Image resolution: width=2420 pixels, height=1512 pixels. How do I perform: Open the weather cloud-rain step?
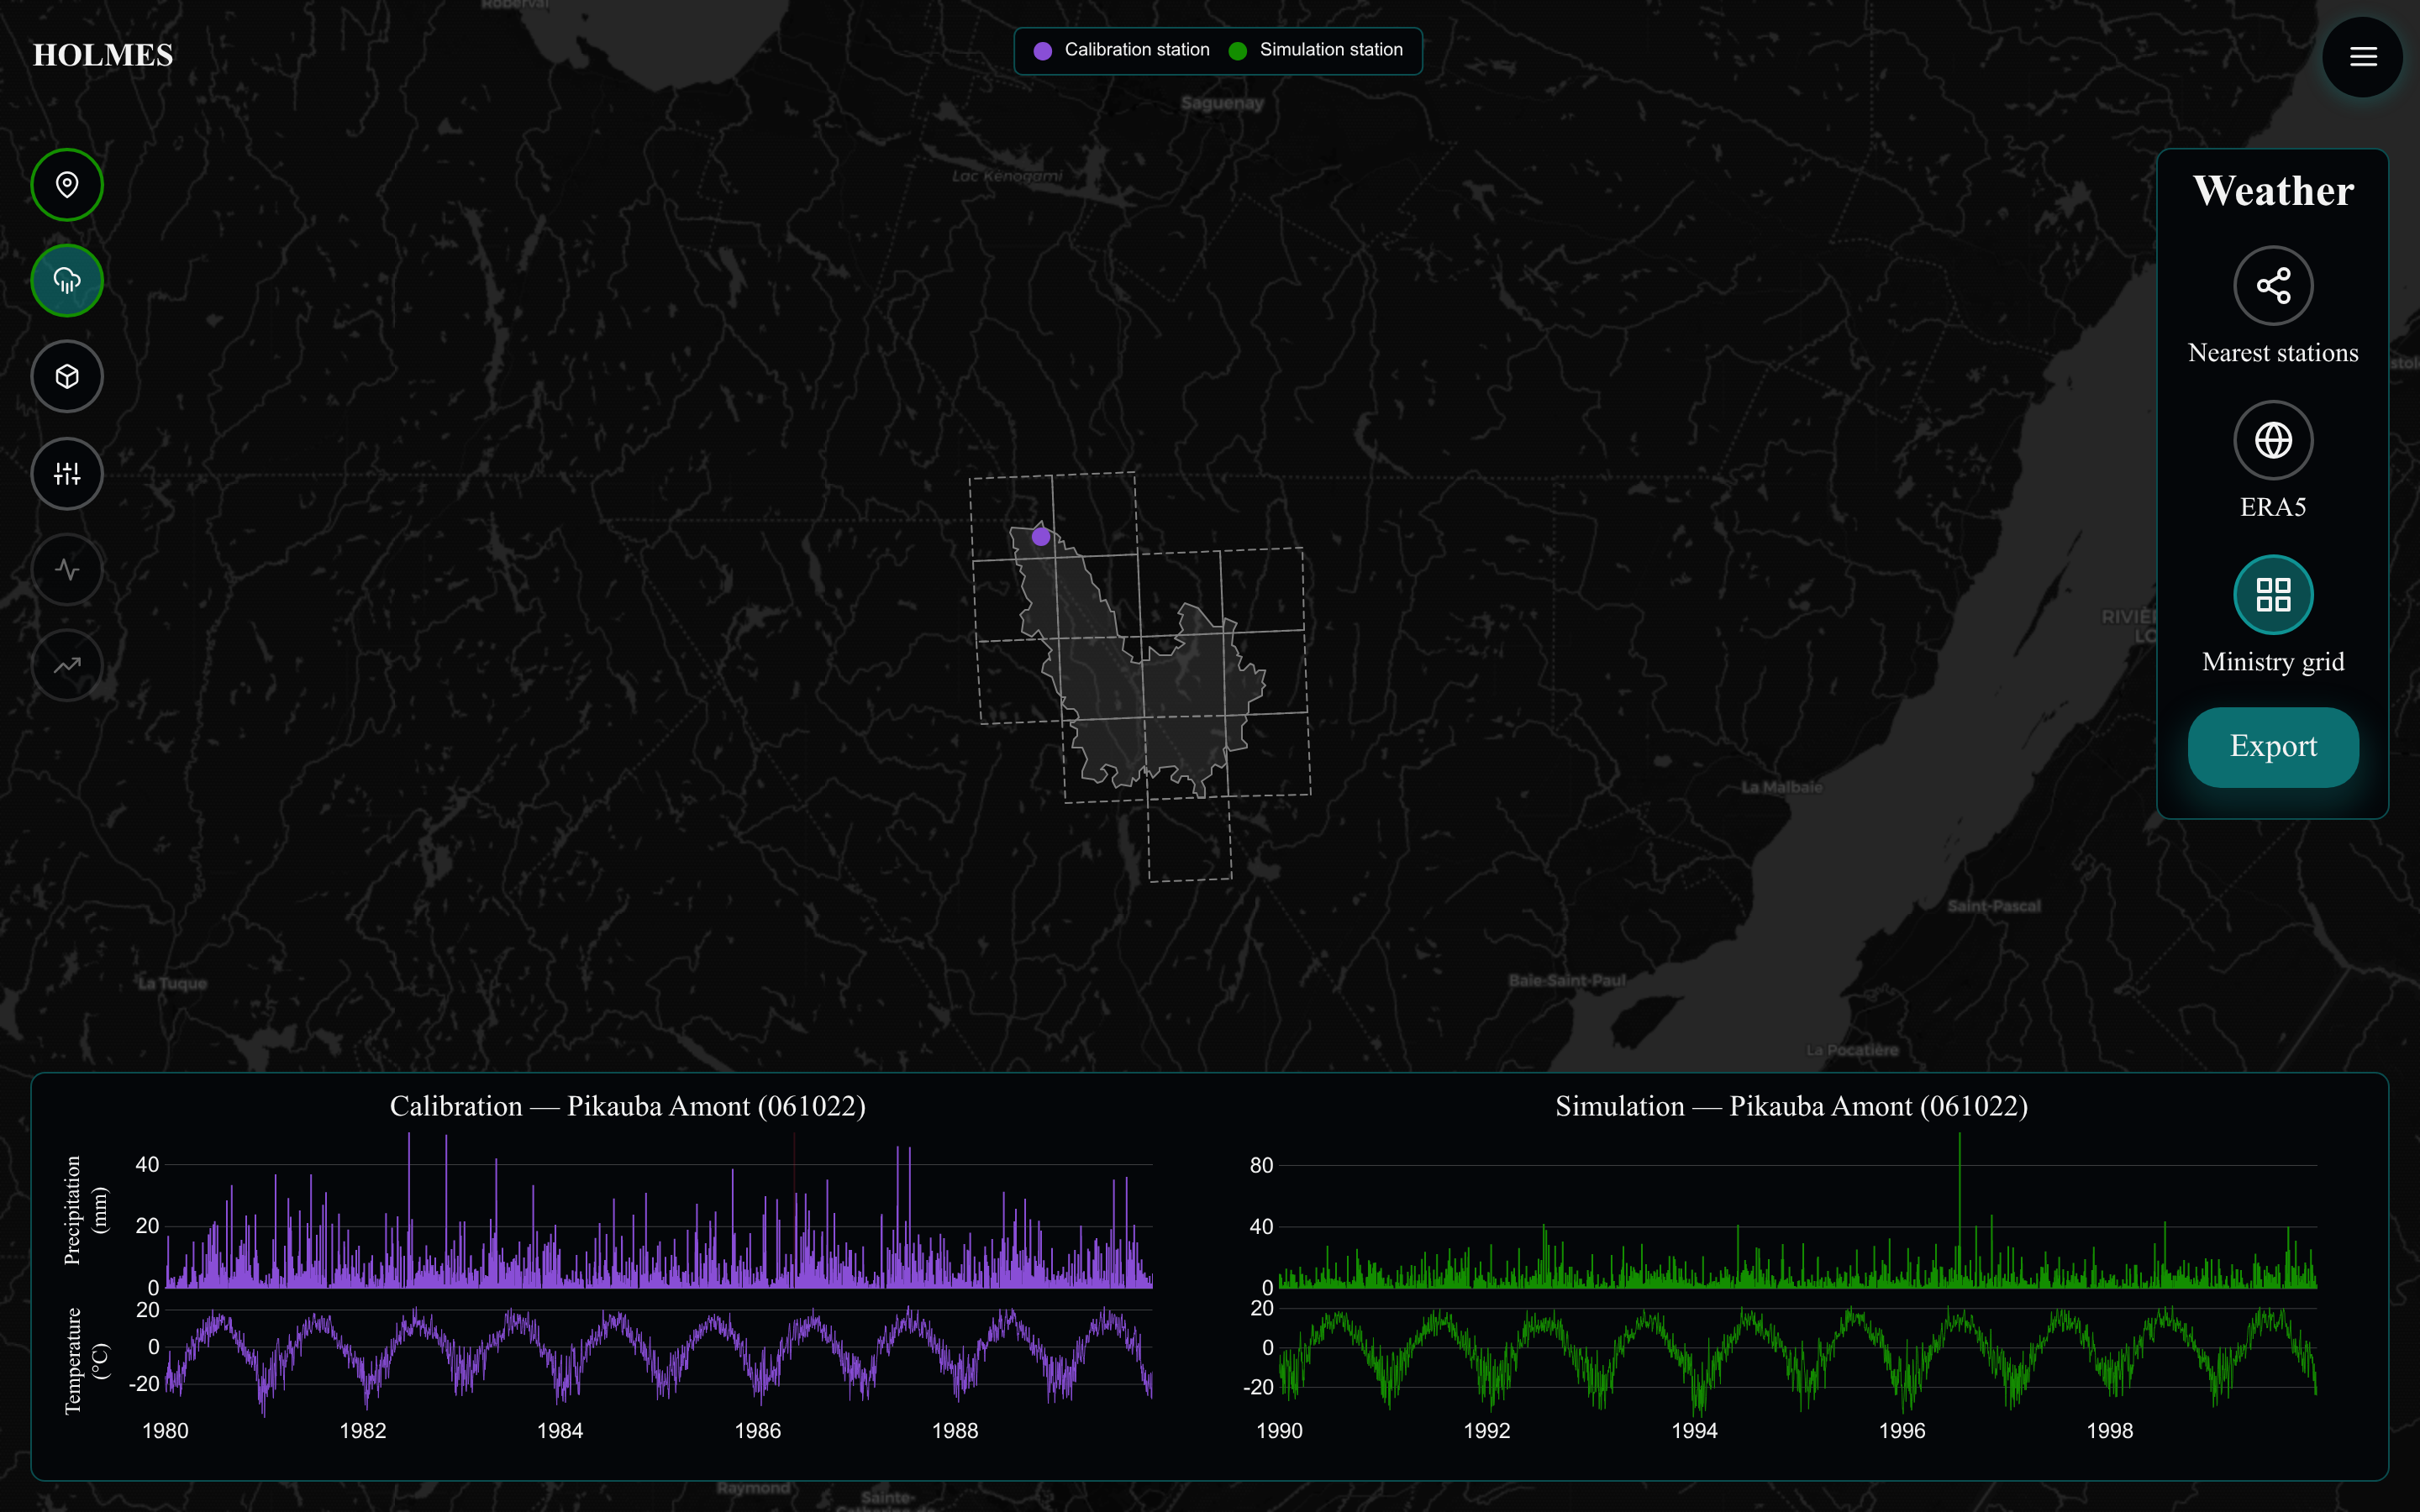(67, 281)
